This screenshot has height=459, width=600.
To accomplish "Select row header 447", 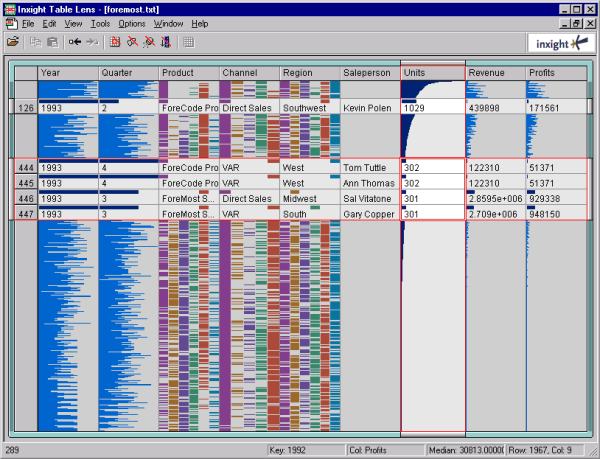I will tap(26, 214).
